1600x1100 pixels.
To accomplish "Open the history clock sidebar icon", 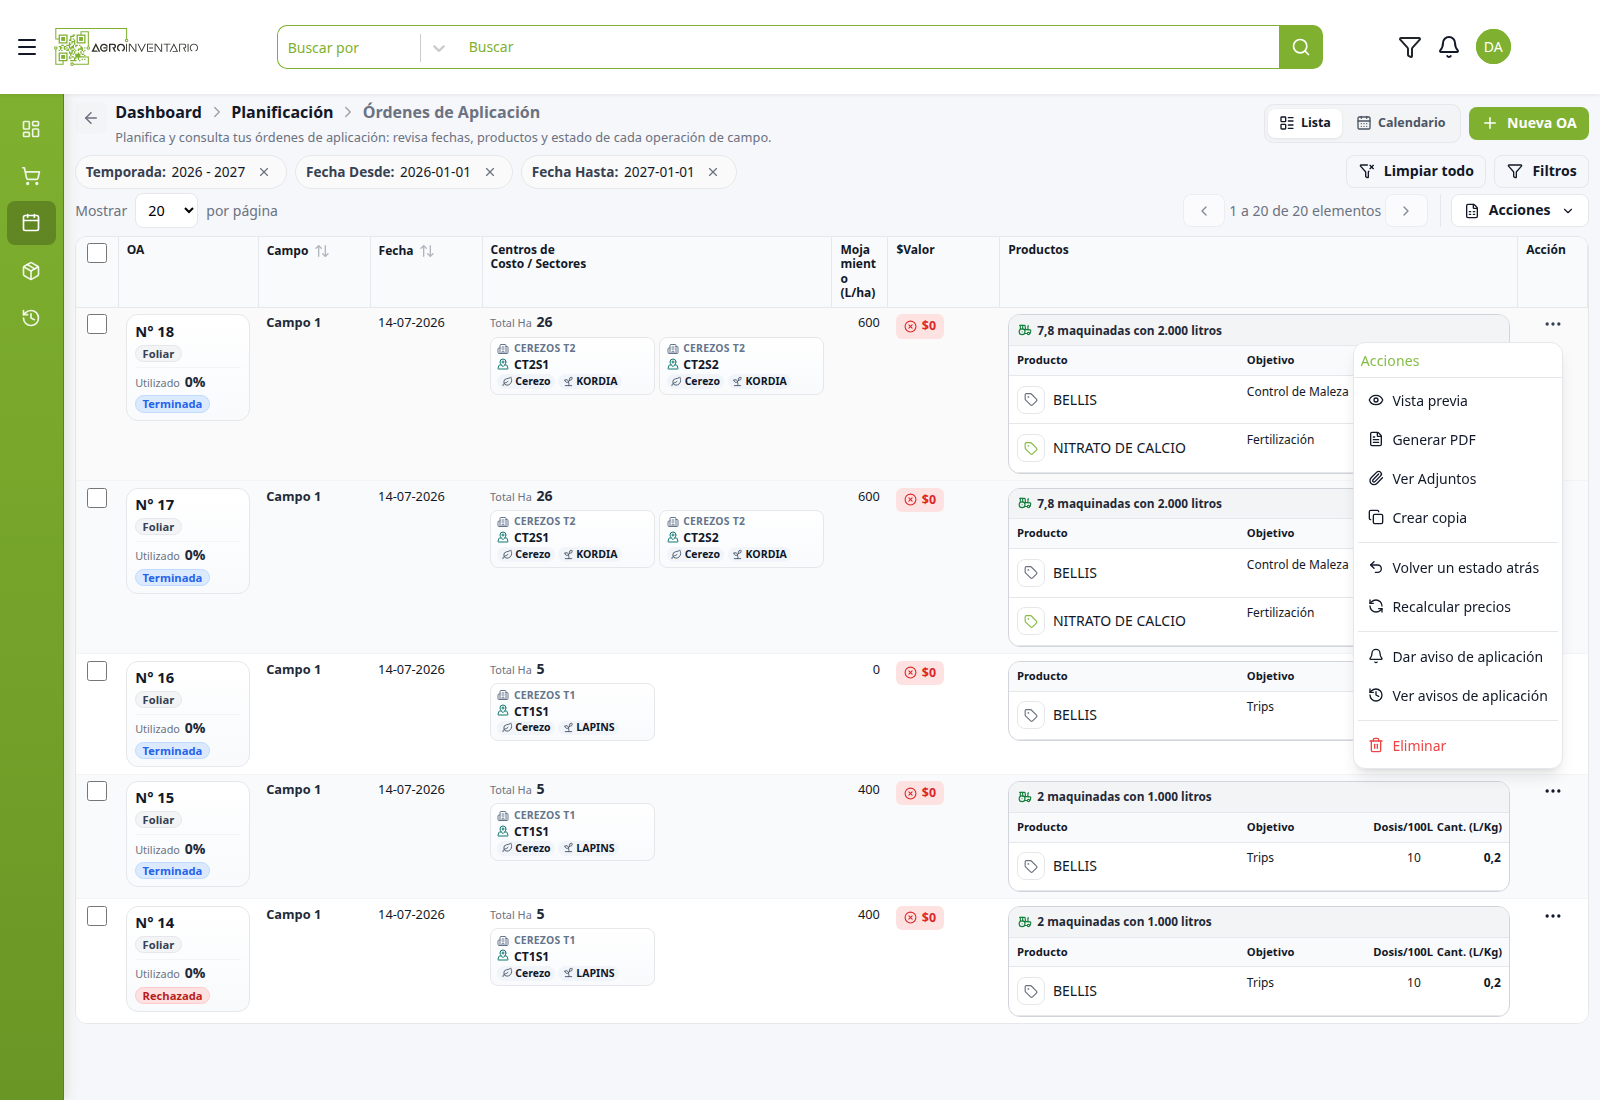I will pyautogui.click(x=31, y=318).
